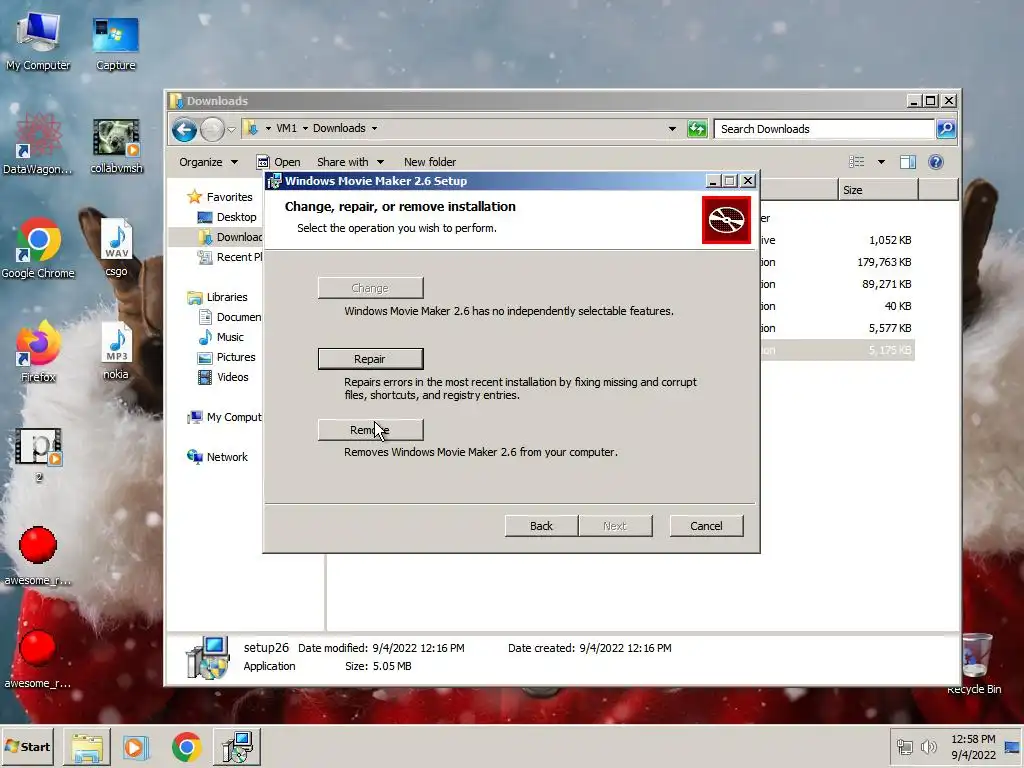
Task: Click the search magnifier in Downloads window
Action: click(x=946, y=129)
